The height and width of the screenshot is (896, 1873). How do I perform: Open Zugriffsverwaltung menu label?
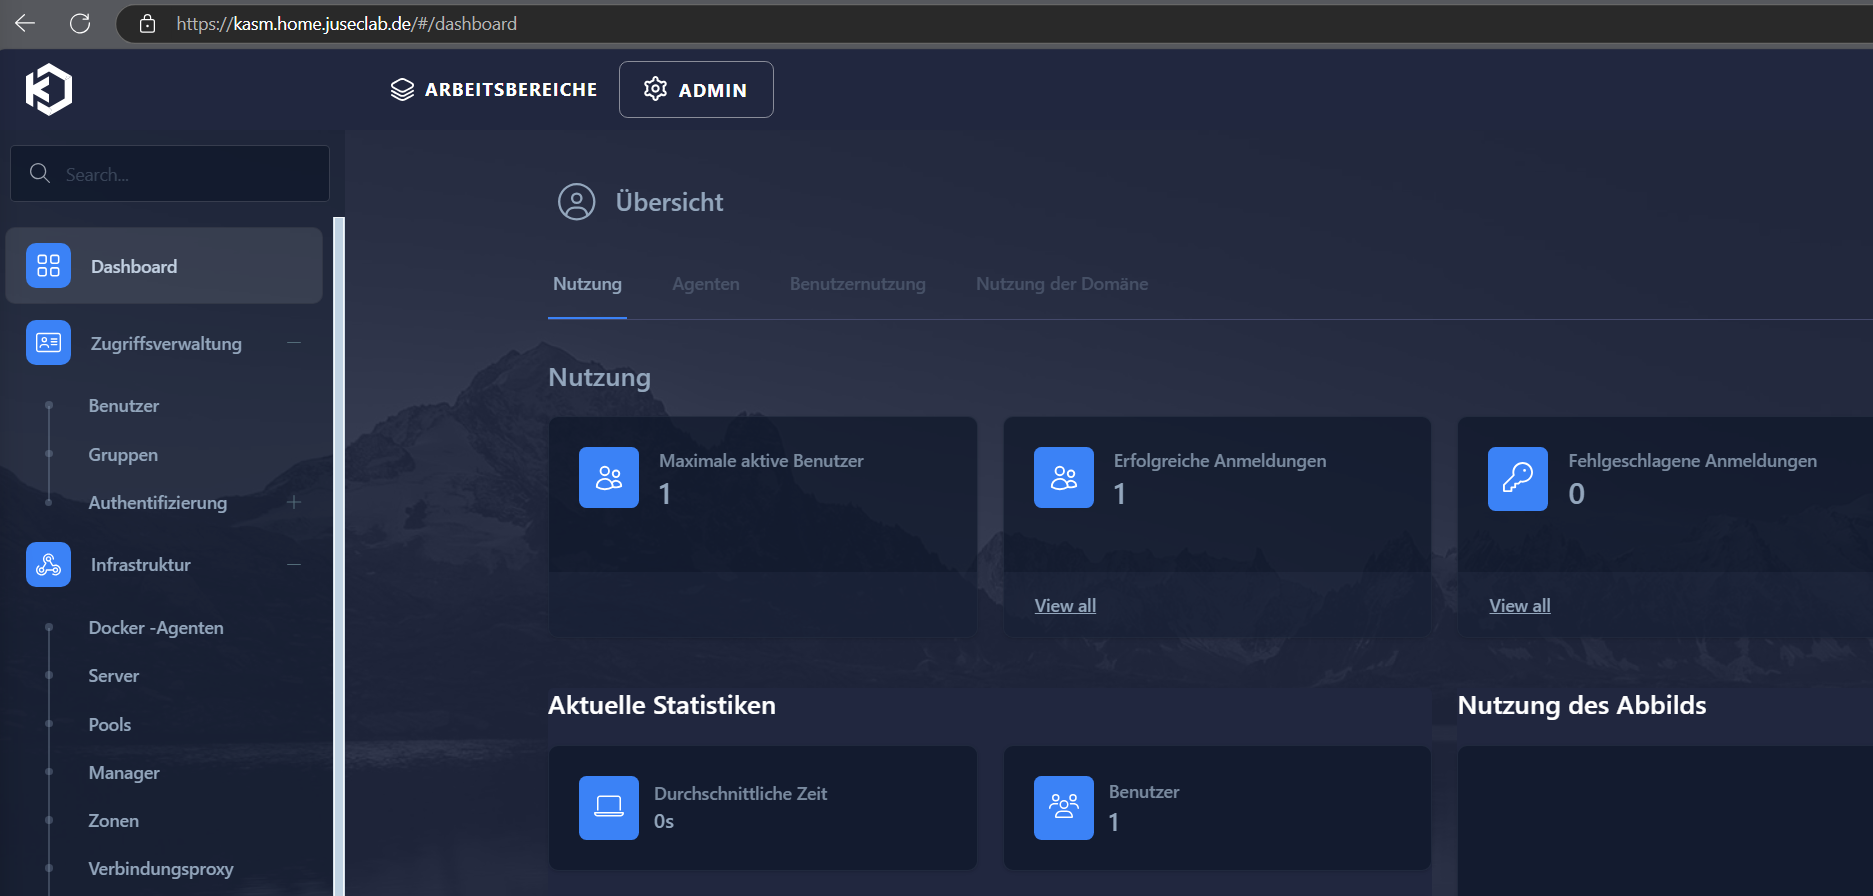[166, 344]
